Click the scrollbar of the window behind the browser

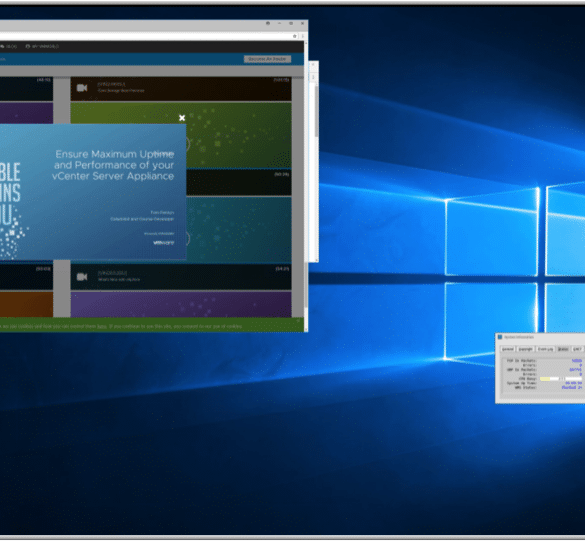pyautogui.click(x=316, y=112)
